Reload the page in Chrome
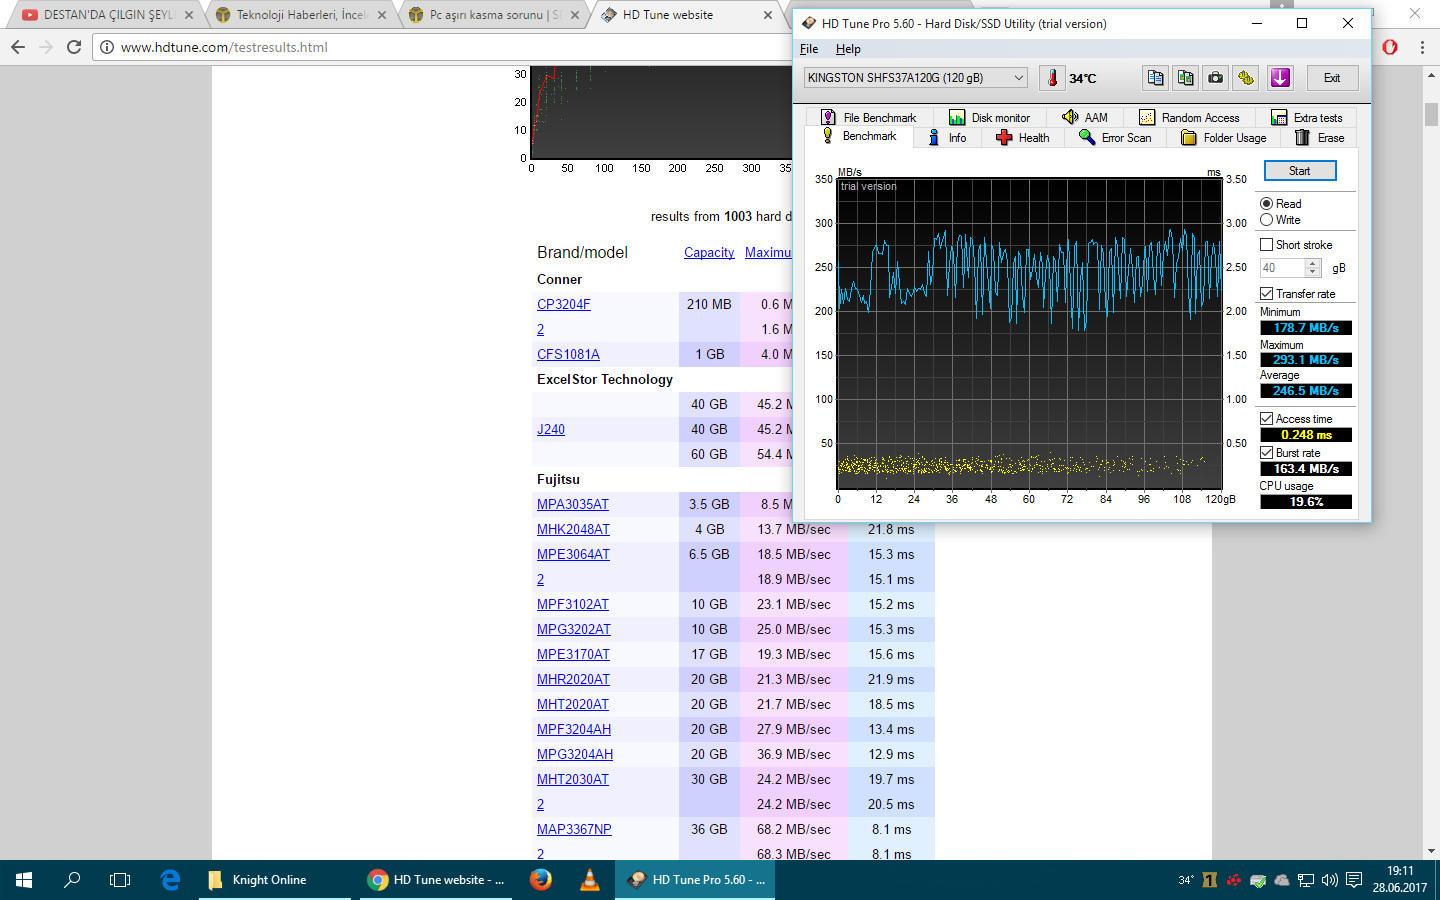The image size is (1440, 900). [x=74, y=47]
